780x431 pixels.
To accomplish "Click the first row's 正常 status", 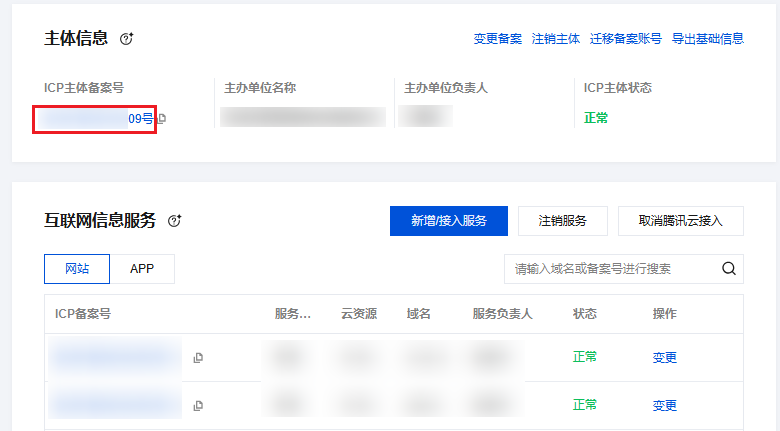I will [x=585, y=357].
